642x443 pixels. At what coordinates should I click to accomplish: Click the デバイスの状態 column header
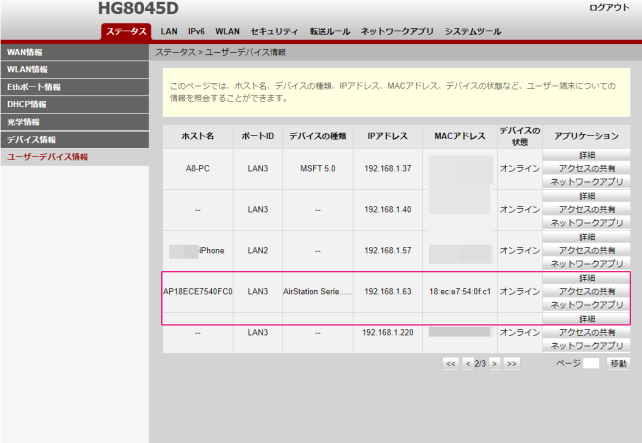520,136
